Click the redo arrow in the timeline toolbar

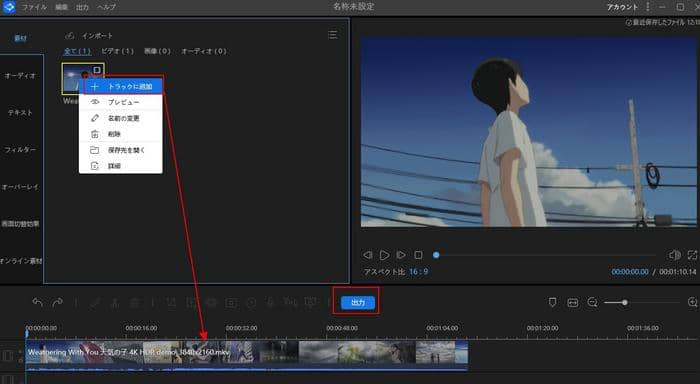click(57, 303)
